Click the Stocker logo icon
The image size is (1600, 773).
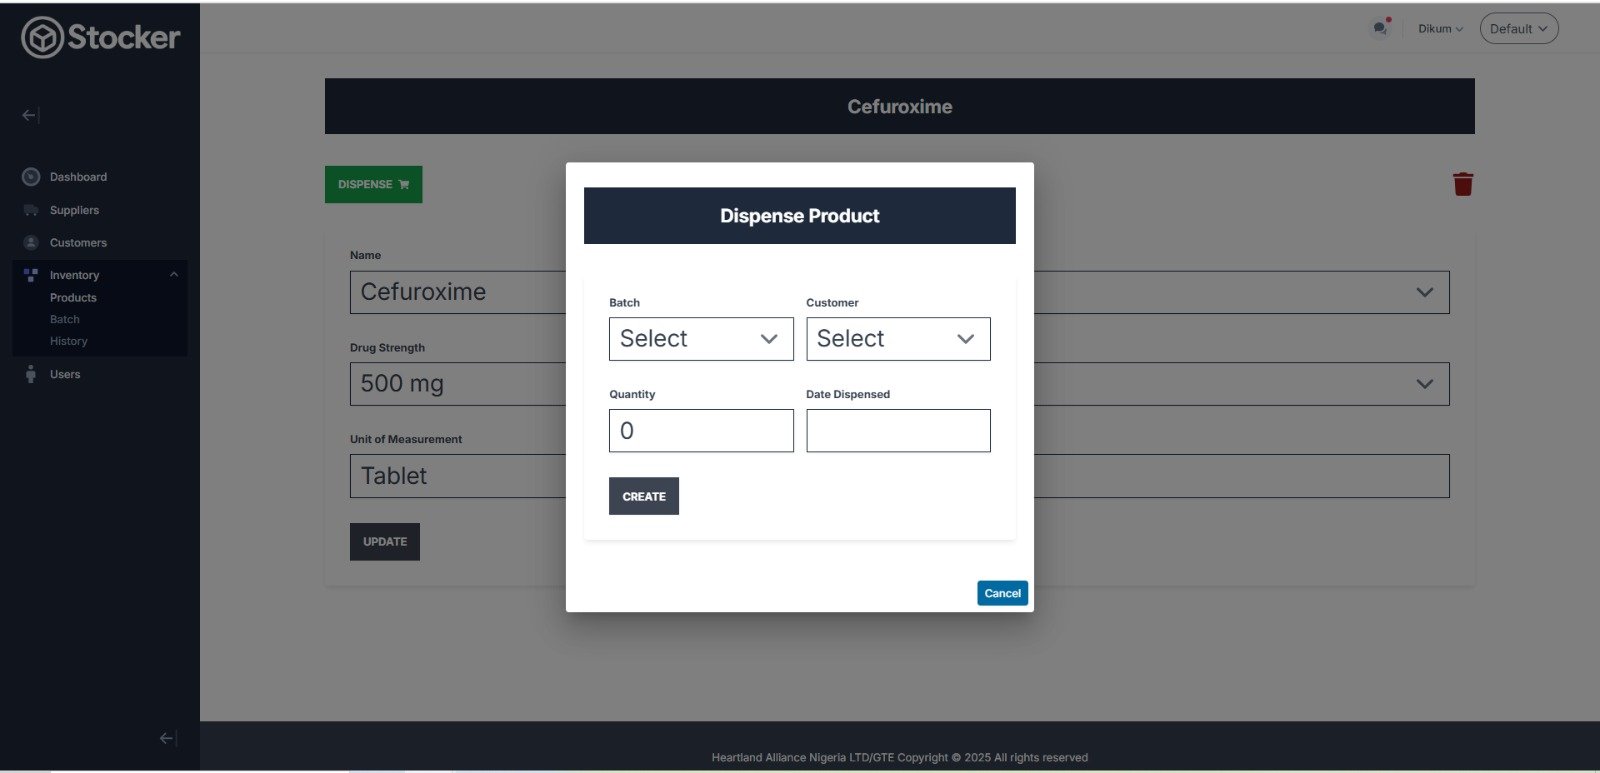(x=42, y=38)
